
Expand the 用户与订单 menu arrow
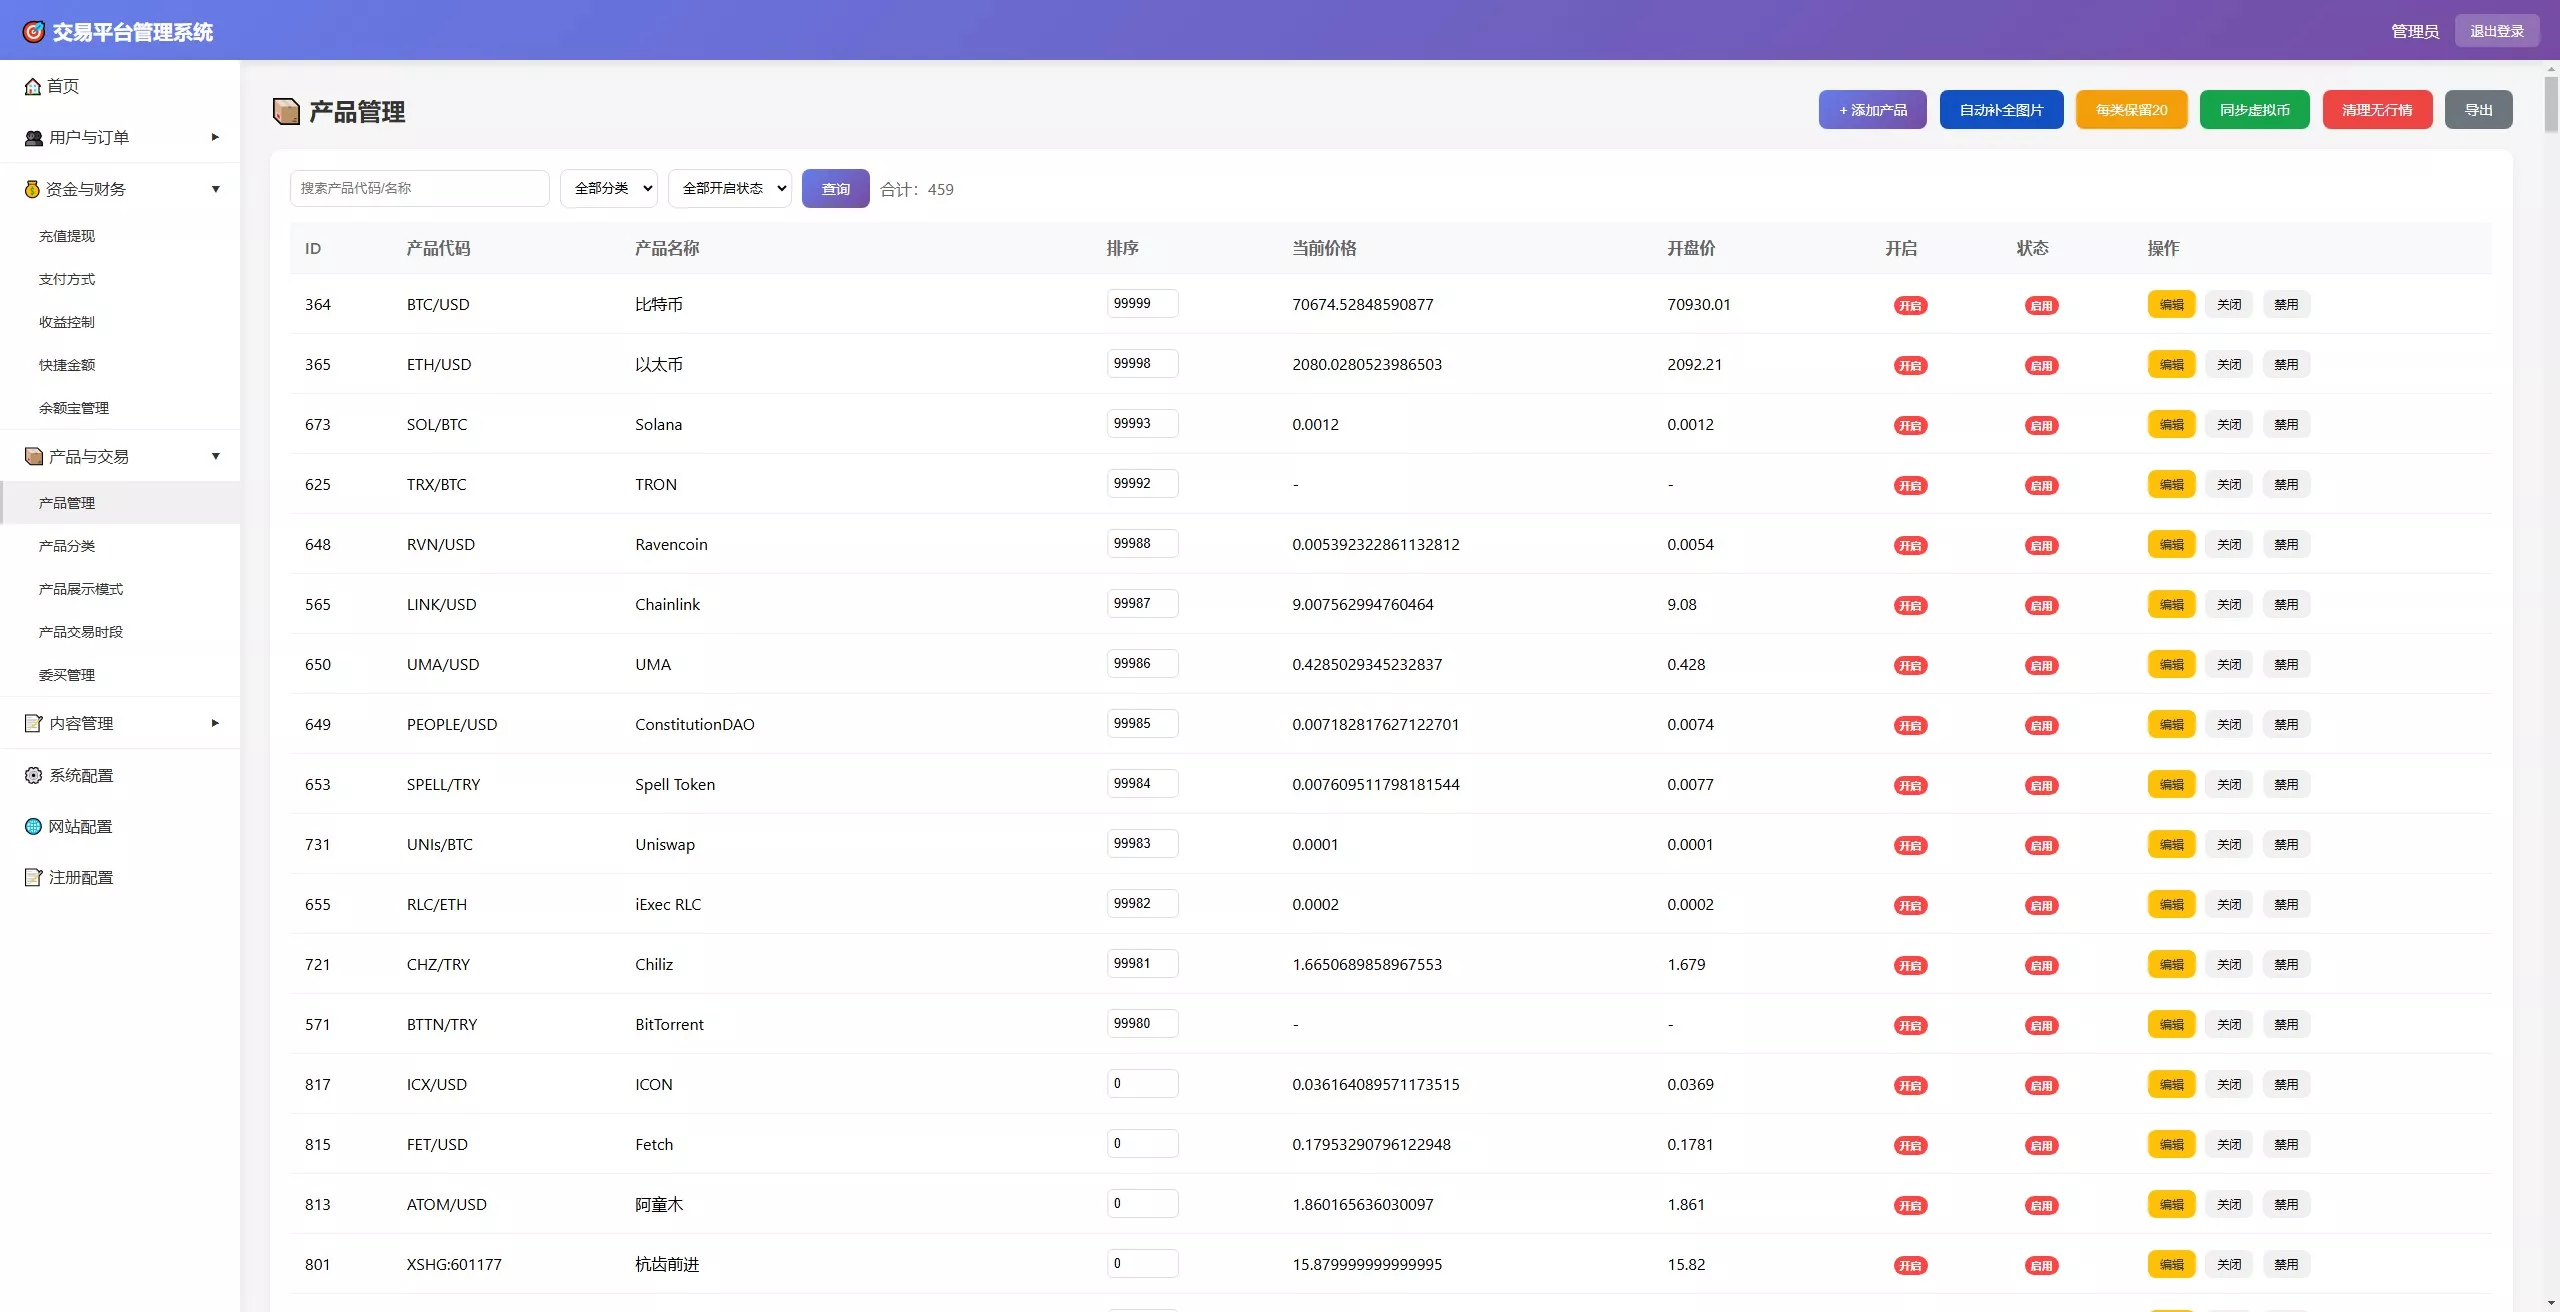[x=215, y=137]
